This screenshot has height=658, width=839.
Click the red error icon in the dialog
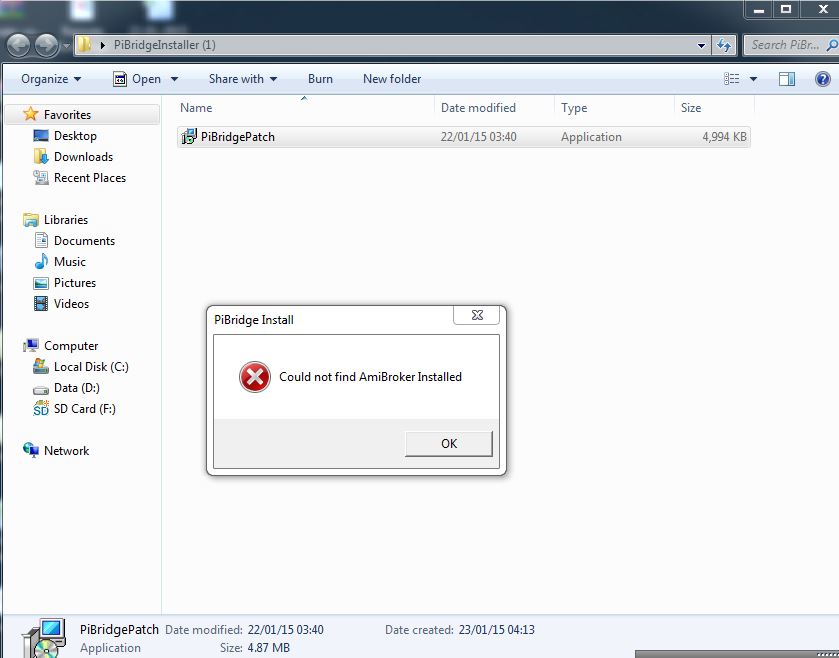[x=255, y=377]
